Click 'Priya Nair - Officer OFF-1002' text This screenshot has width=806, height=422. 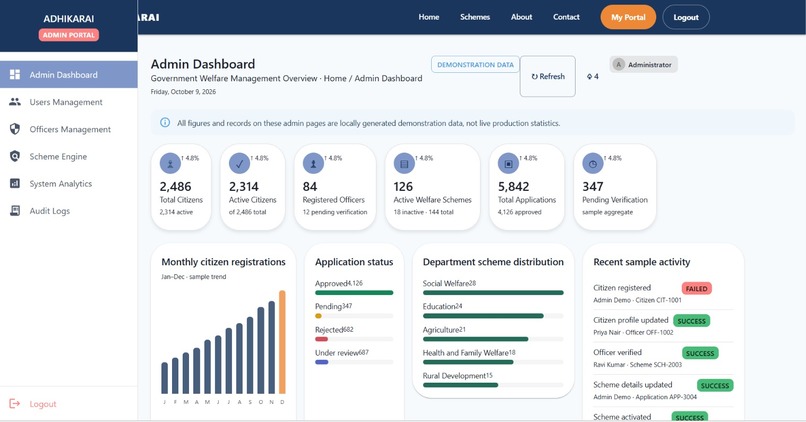point(633,333)
